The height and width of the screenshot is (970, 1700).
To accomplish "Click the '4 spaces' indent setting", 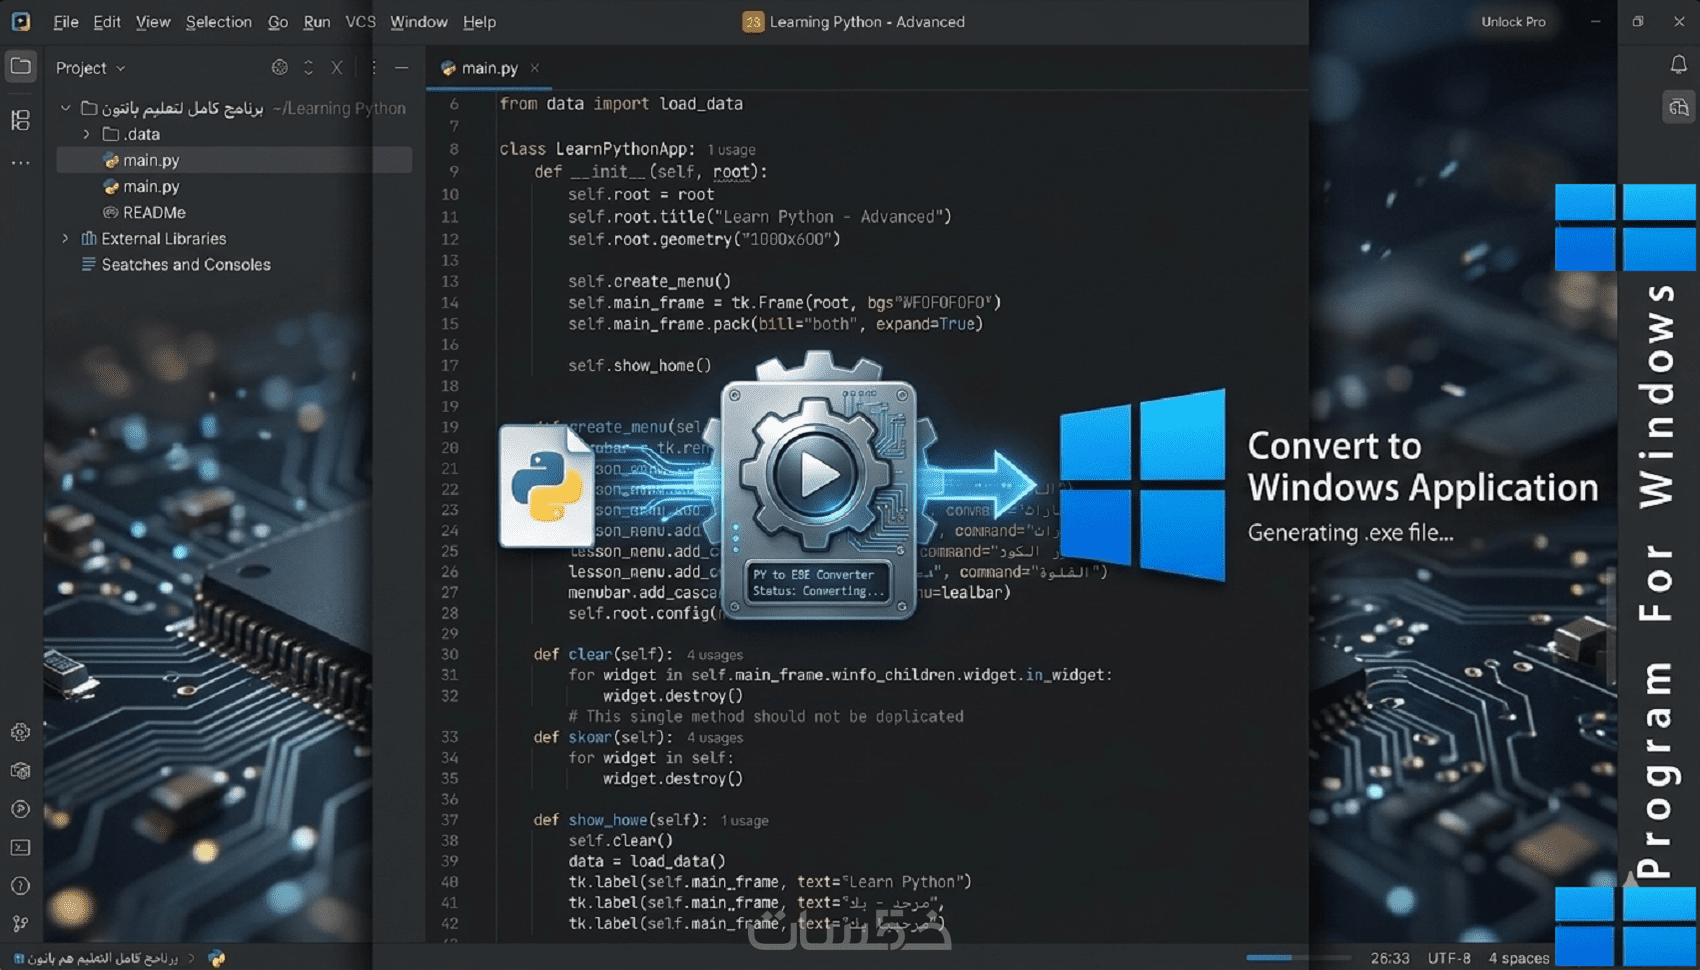I will 1519,958.
